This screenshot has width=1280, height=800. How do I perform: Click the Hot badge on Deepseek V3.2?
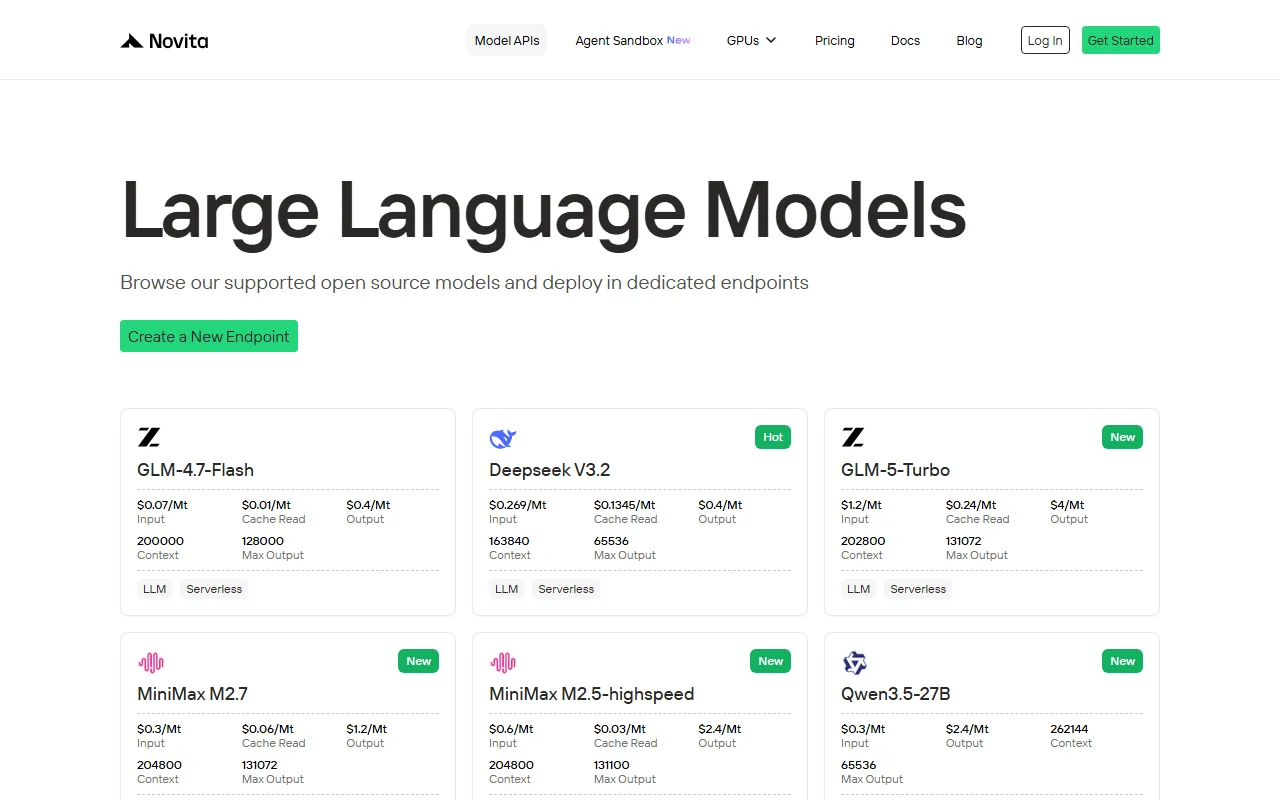772,437
